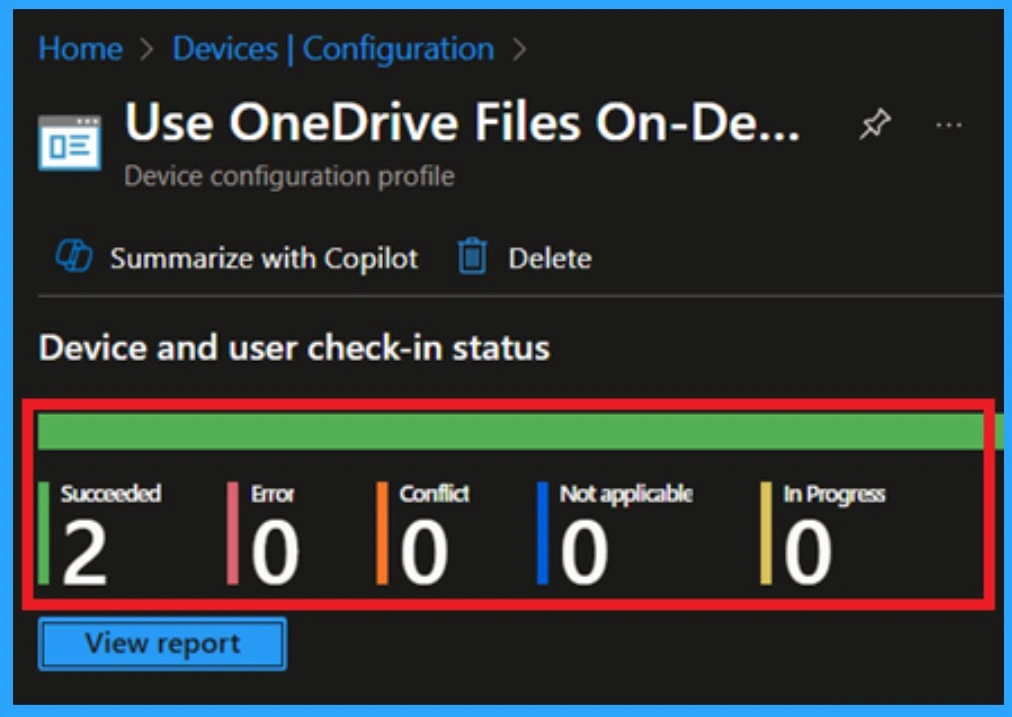Click the page title Use OneDrive Files On-De...
The height and width of the screenshot is (717, 1012).
462,124
